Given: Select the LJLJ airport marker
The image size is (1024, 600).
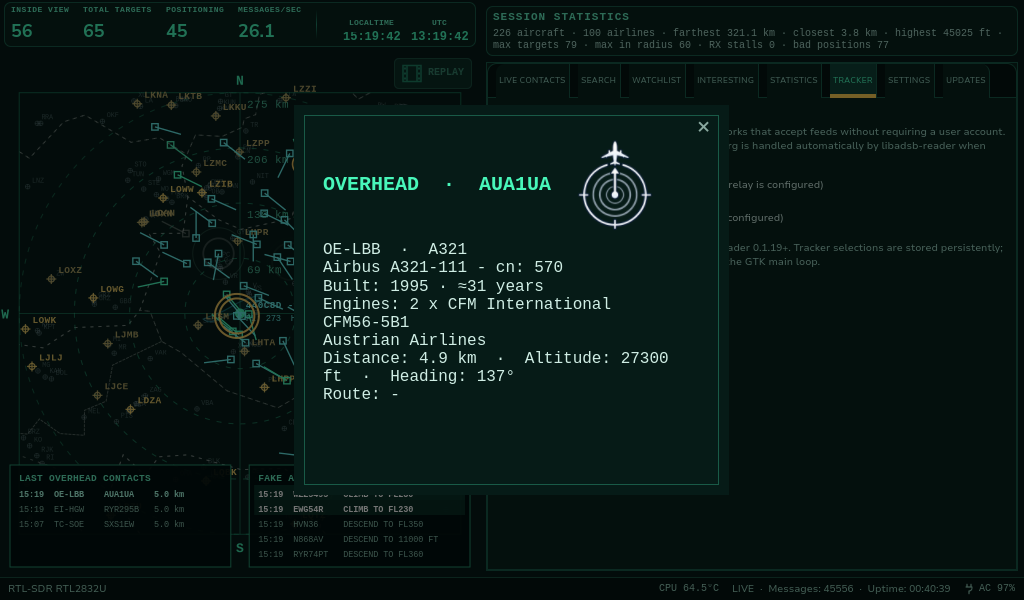Looking at the screenshot, I should coord(32,366).
